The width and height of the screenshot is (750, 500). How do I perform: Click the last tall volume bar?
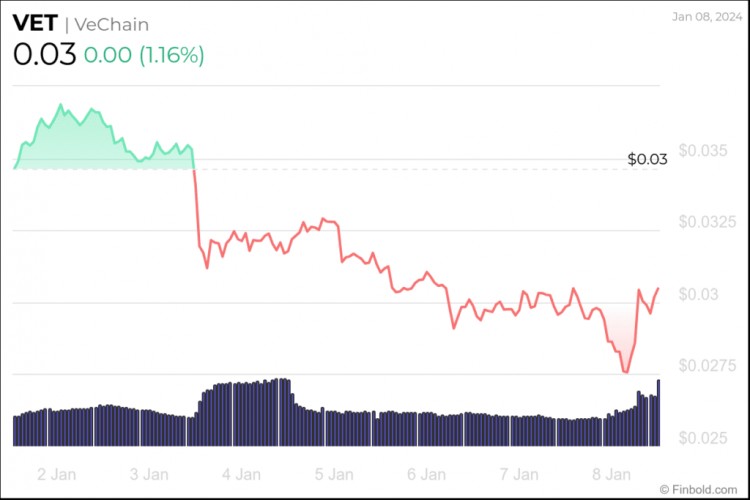click(658, 412)
